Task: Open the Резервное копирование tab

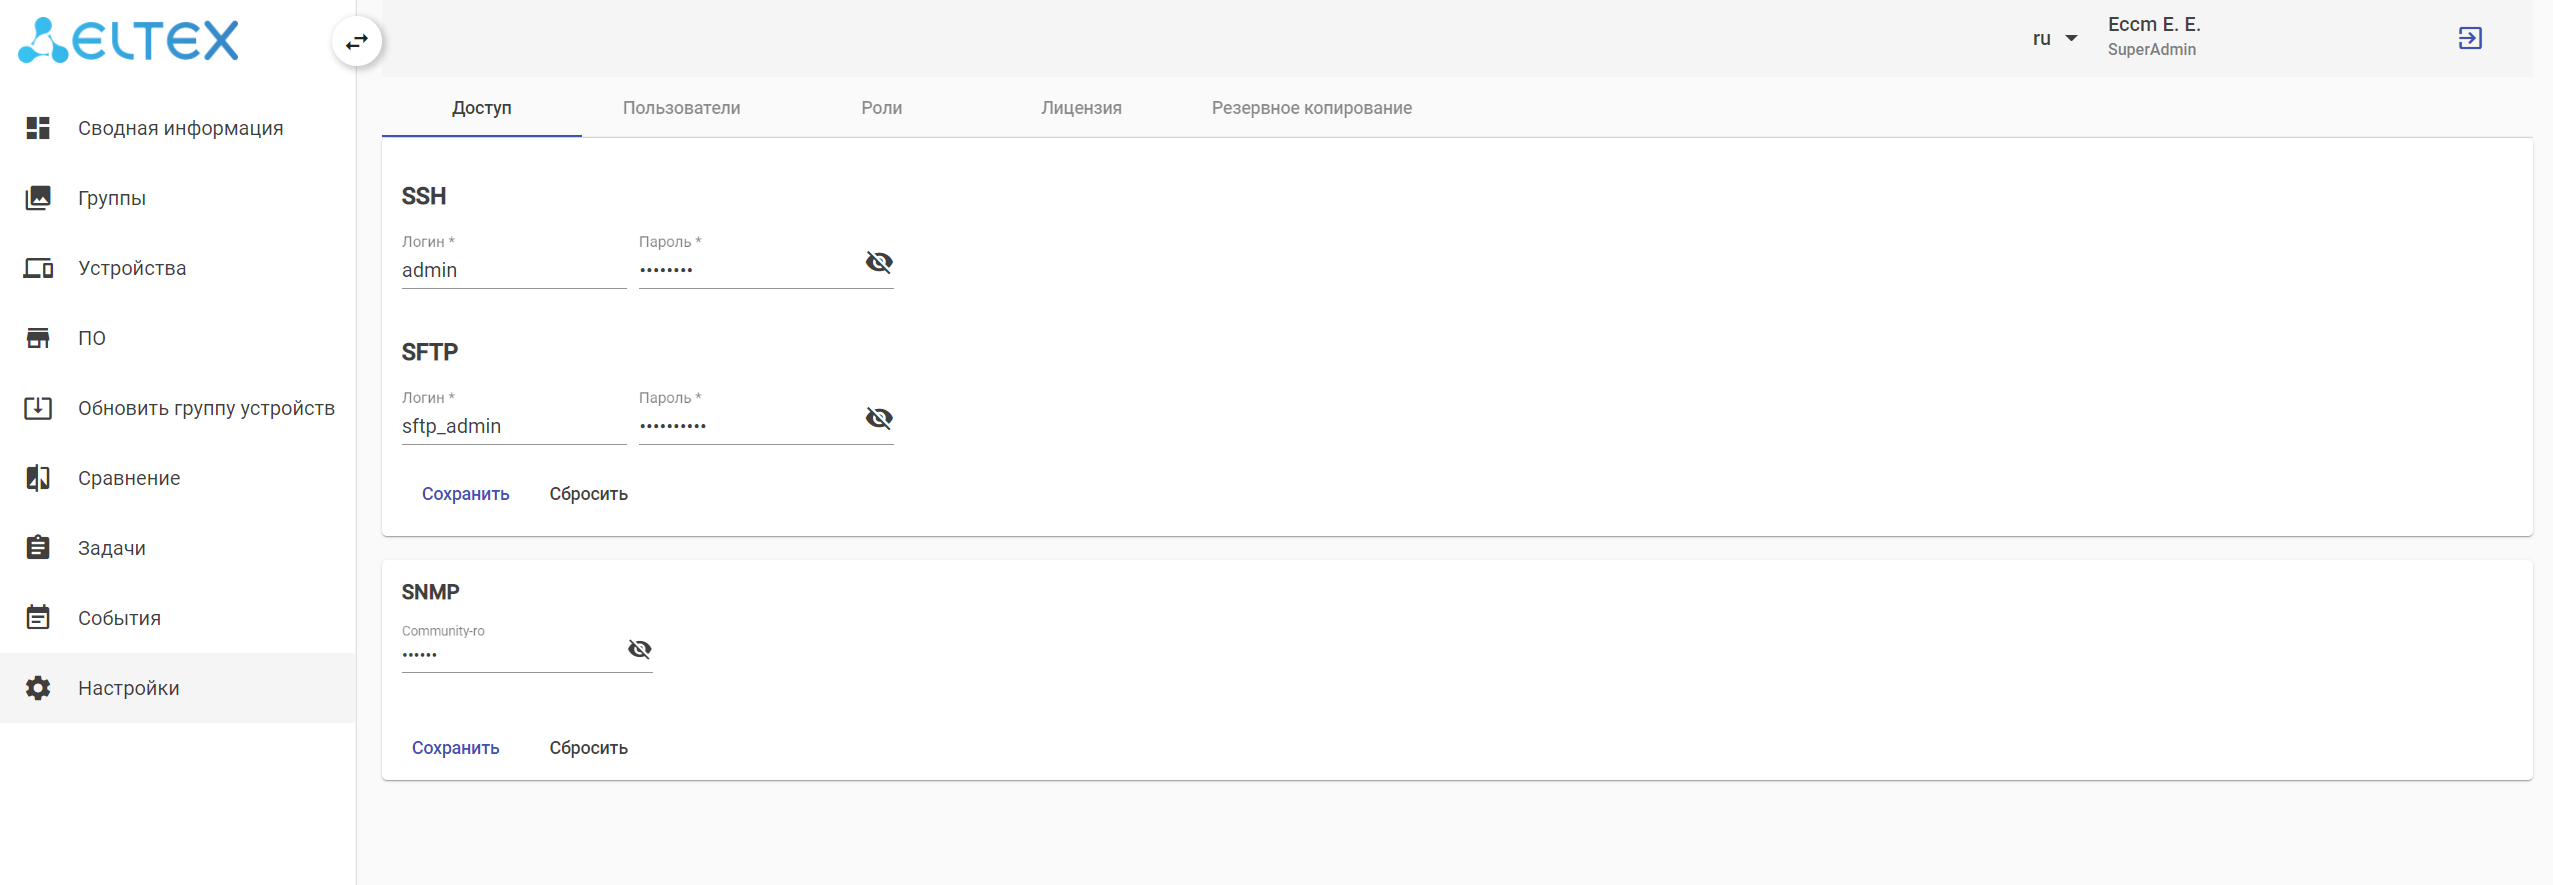Action: (x=1311, y=108)
